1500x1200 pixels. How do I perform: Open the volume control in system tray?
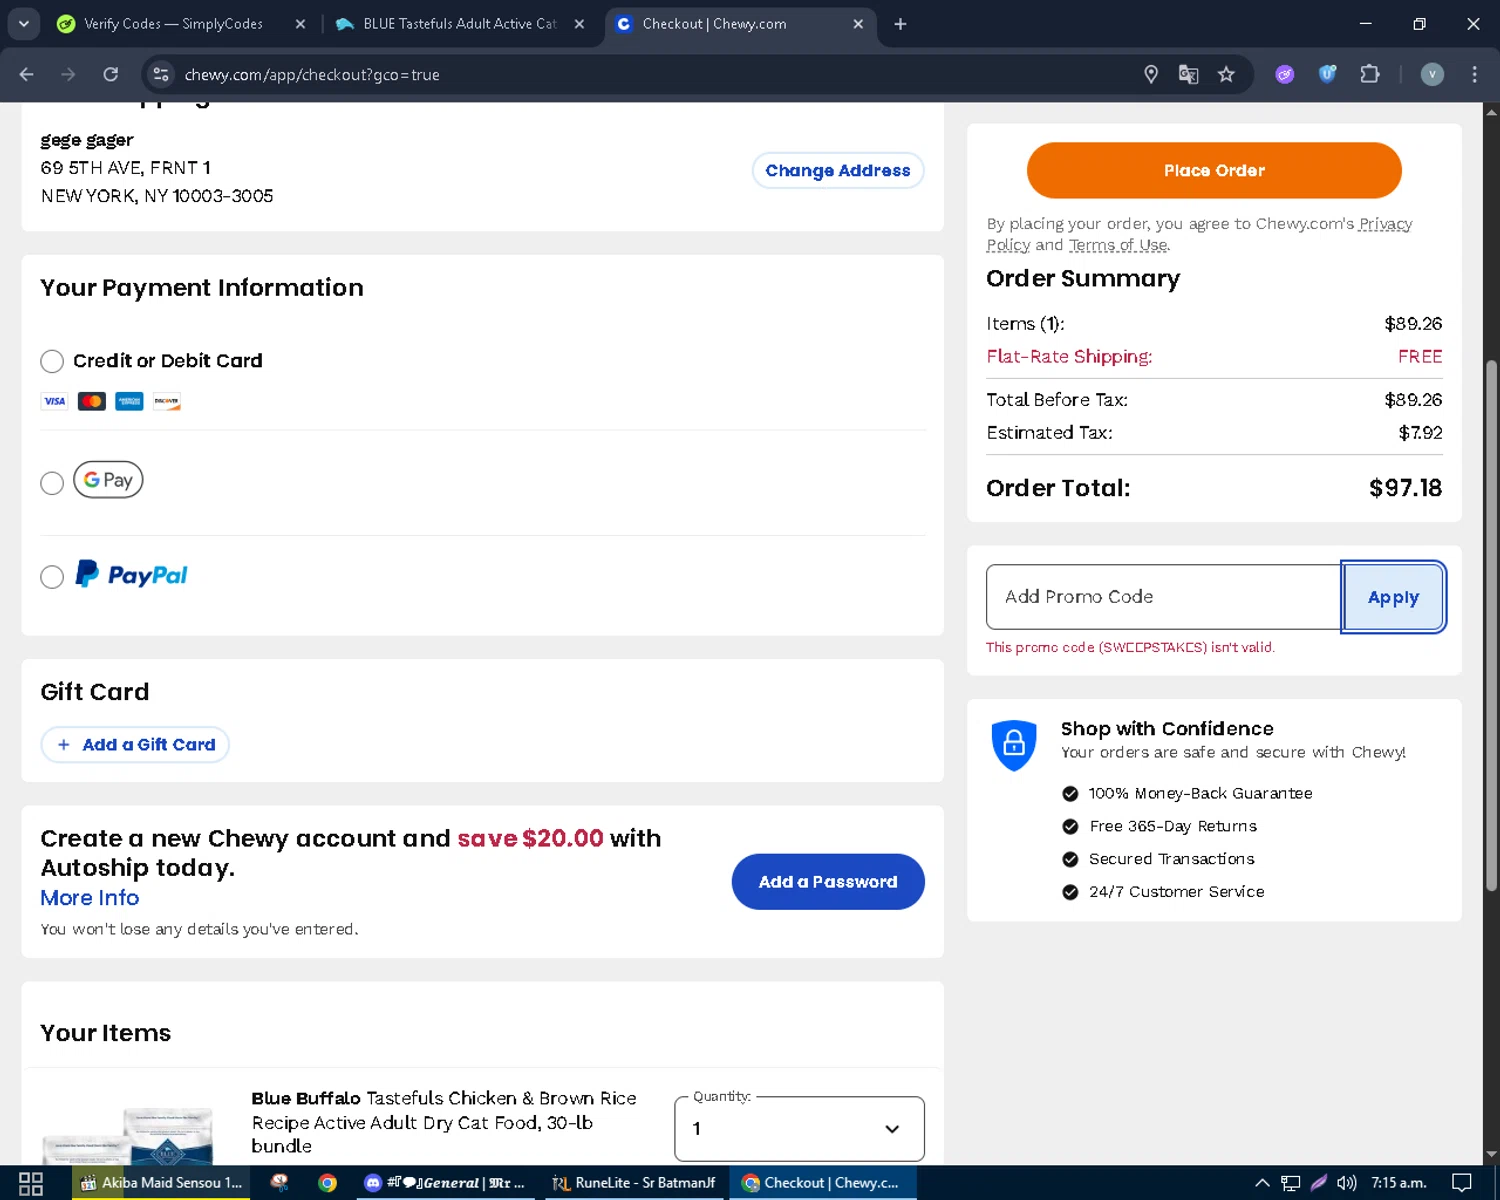coord(1347,1183)
